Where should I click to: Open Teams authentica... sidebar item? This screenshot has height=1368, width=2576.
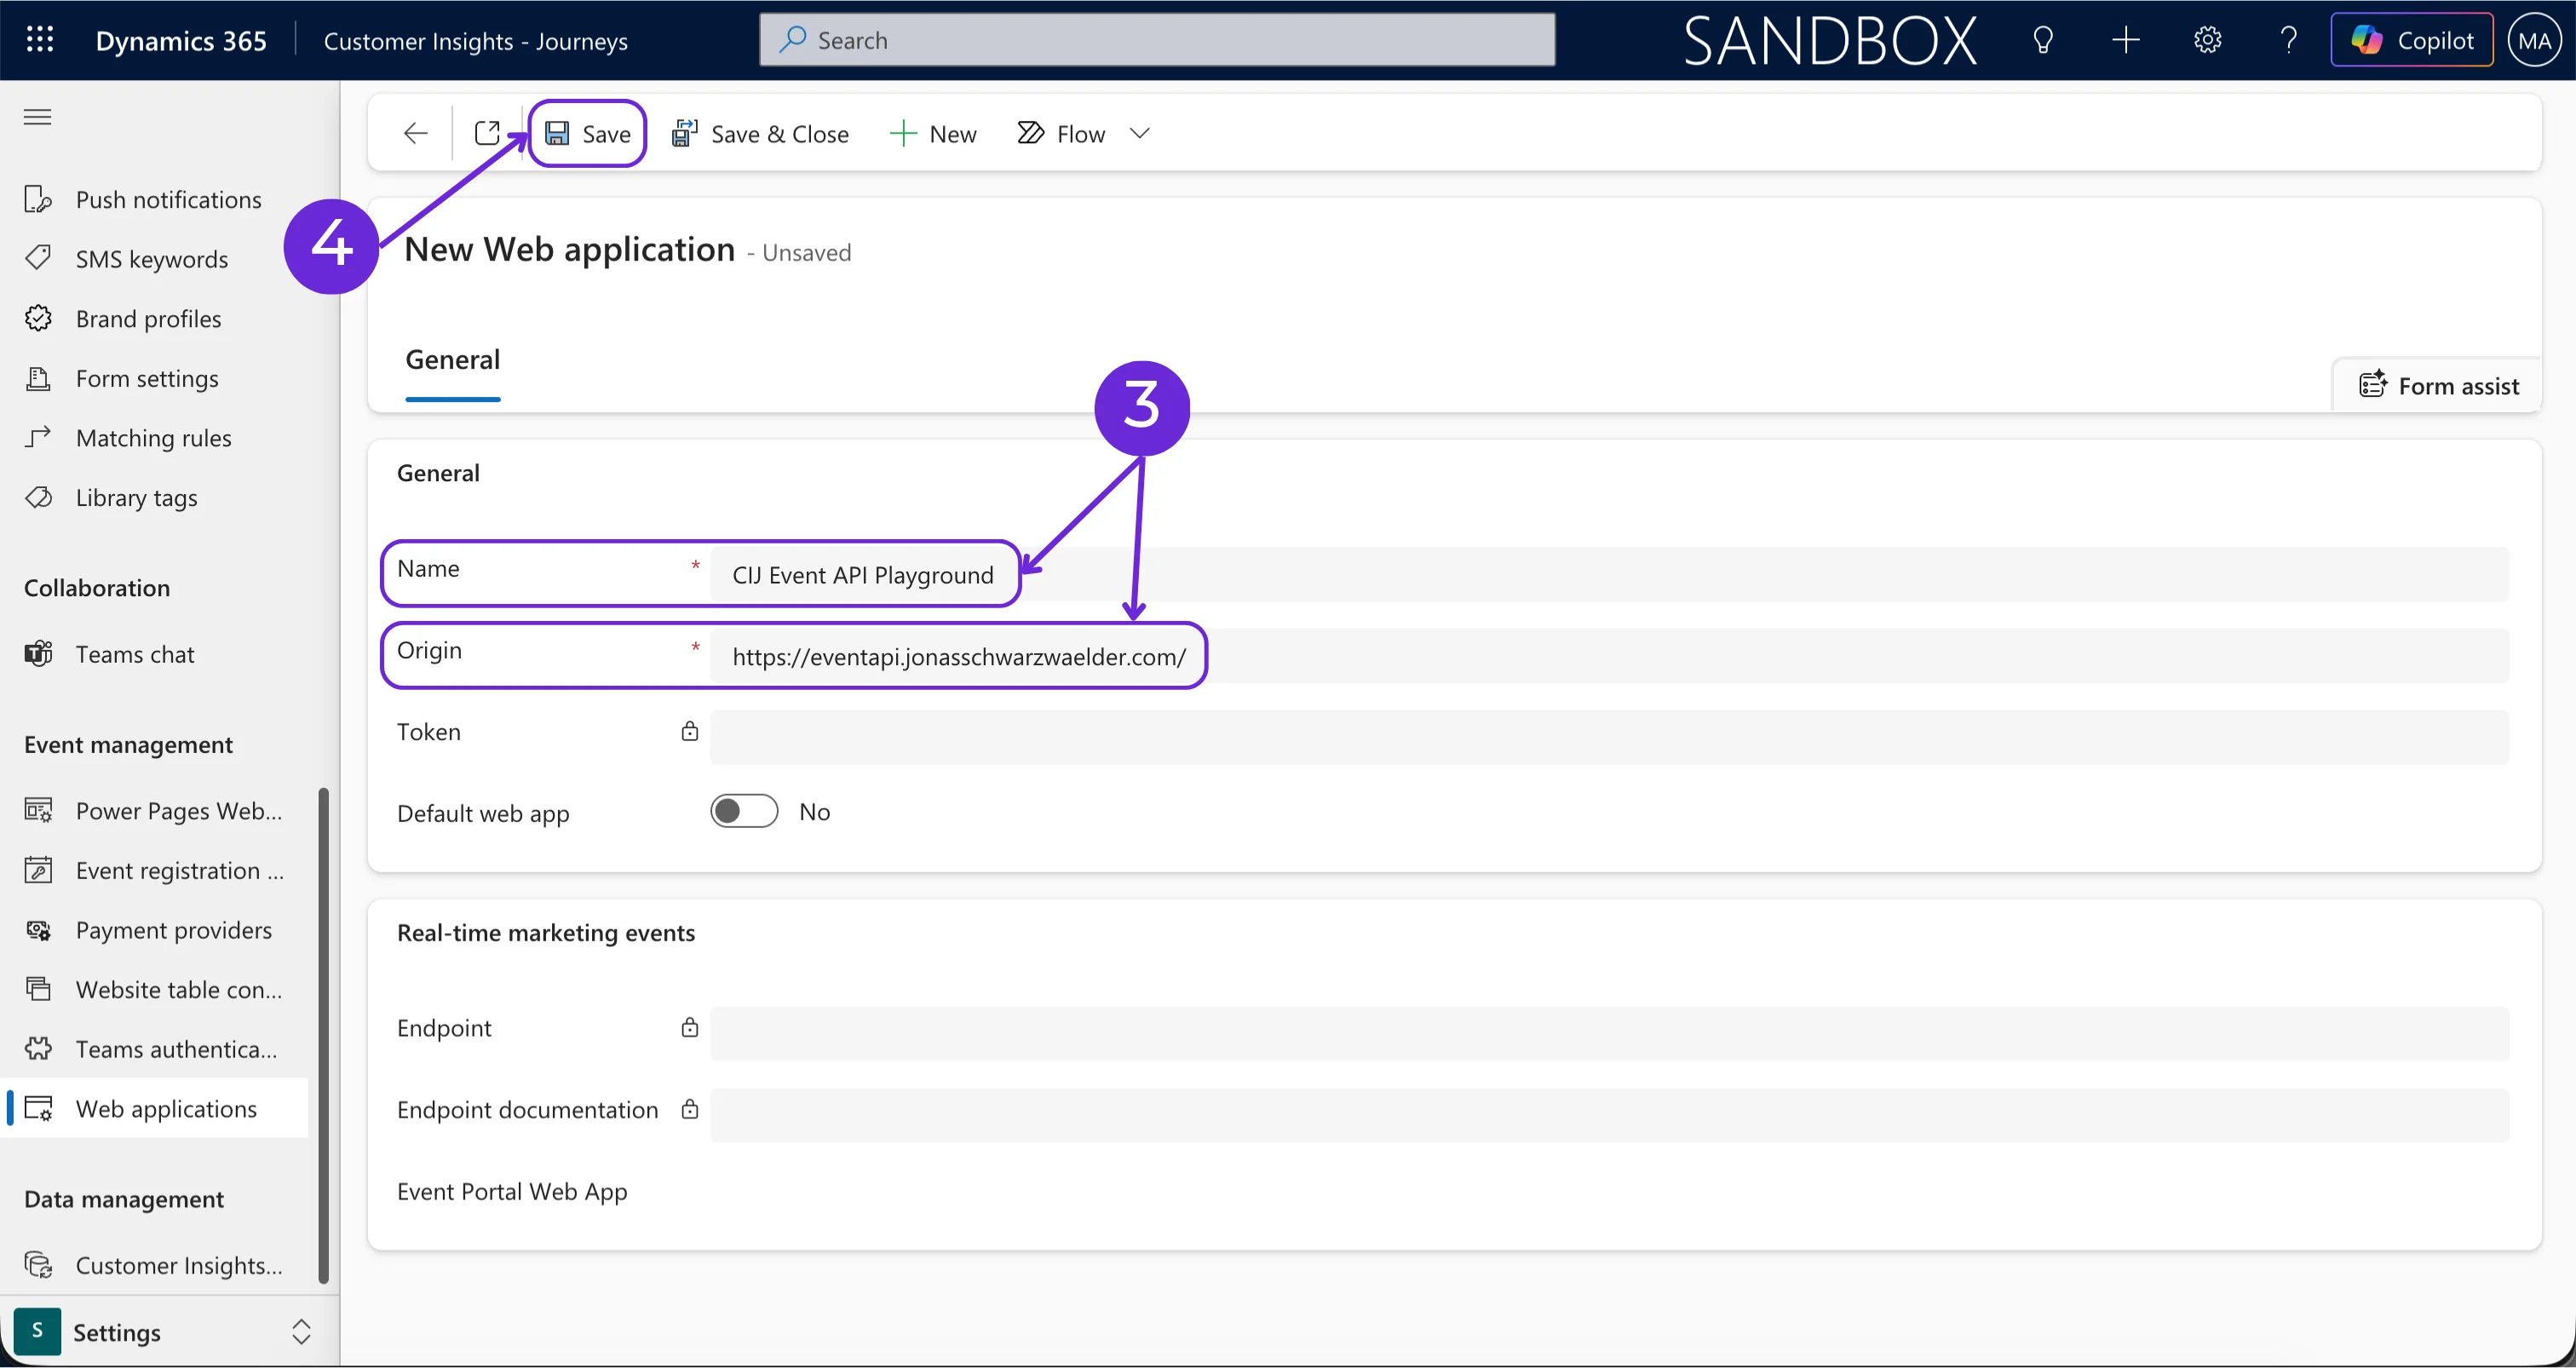coord(155,1049)
